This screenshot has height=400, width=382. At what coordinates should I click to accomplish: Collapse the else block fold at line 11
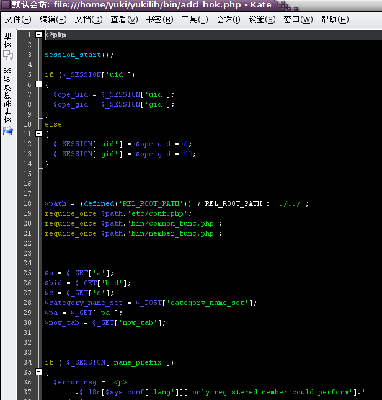click(39, 134)
